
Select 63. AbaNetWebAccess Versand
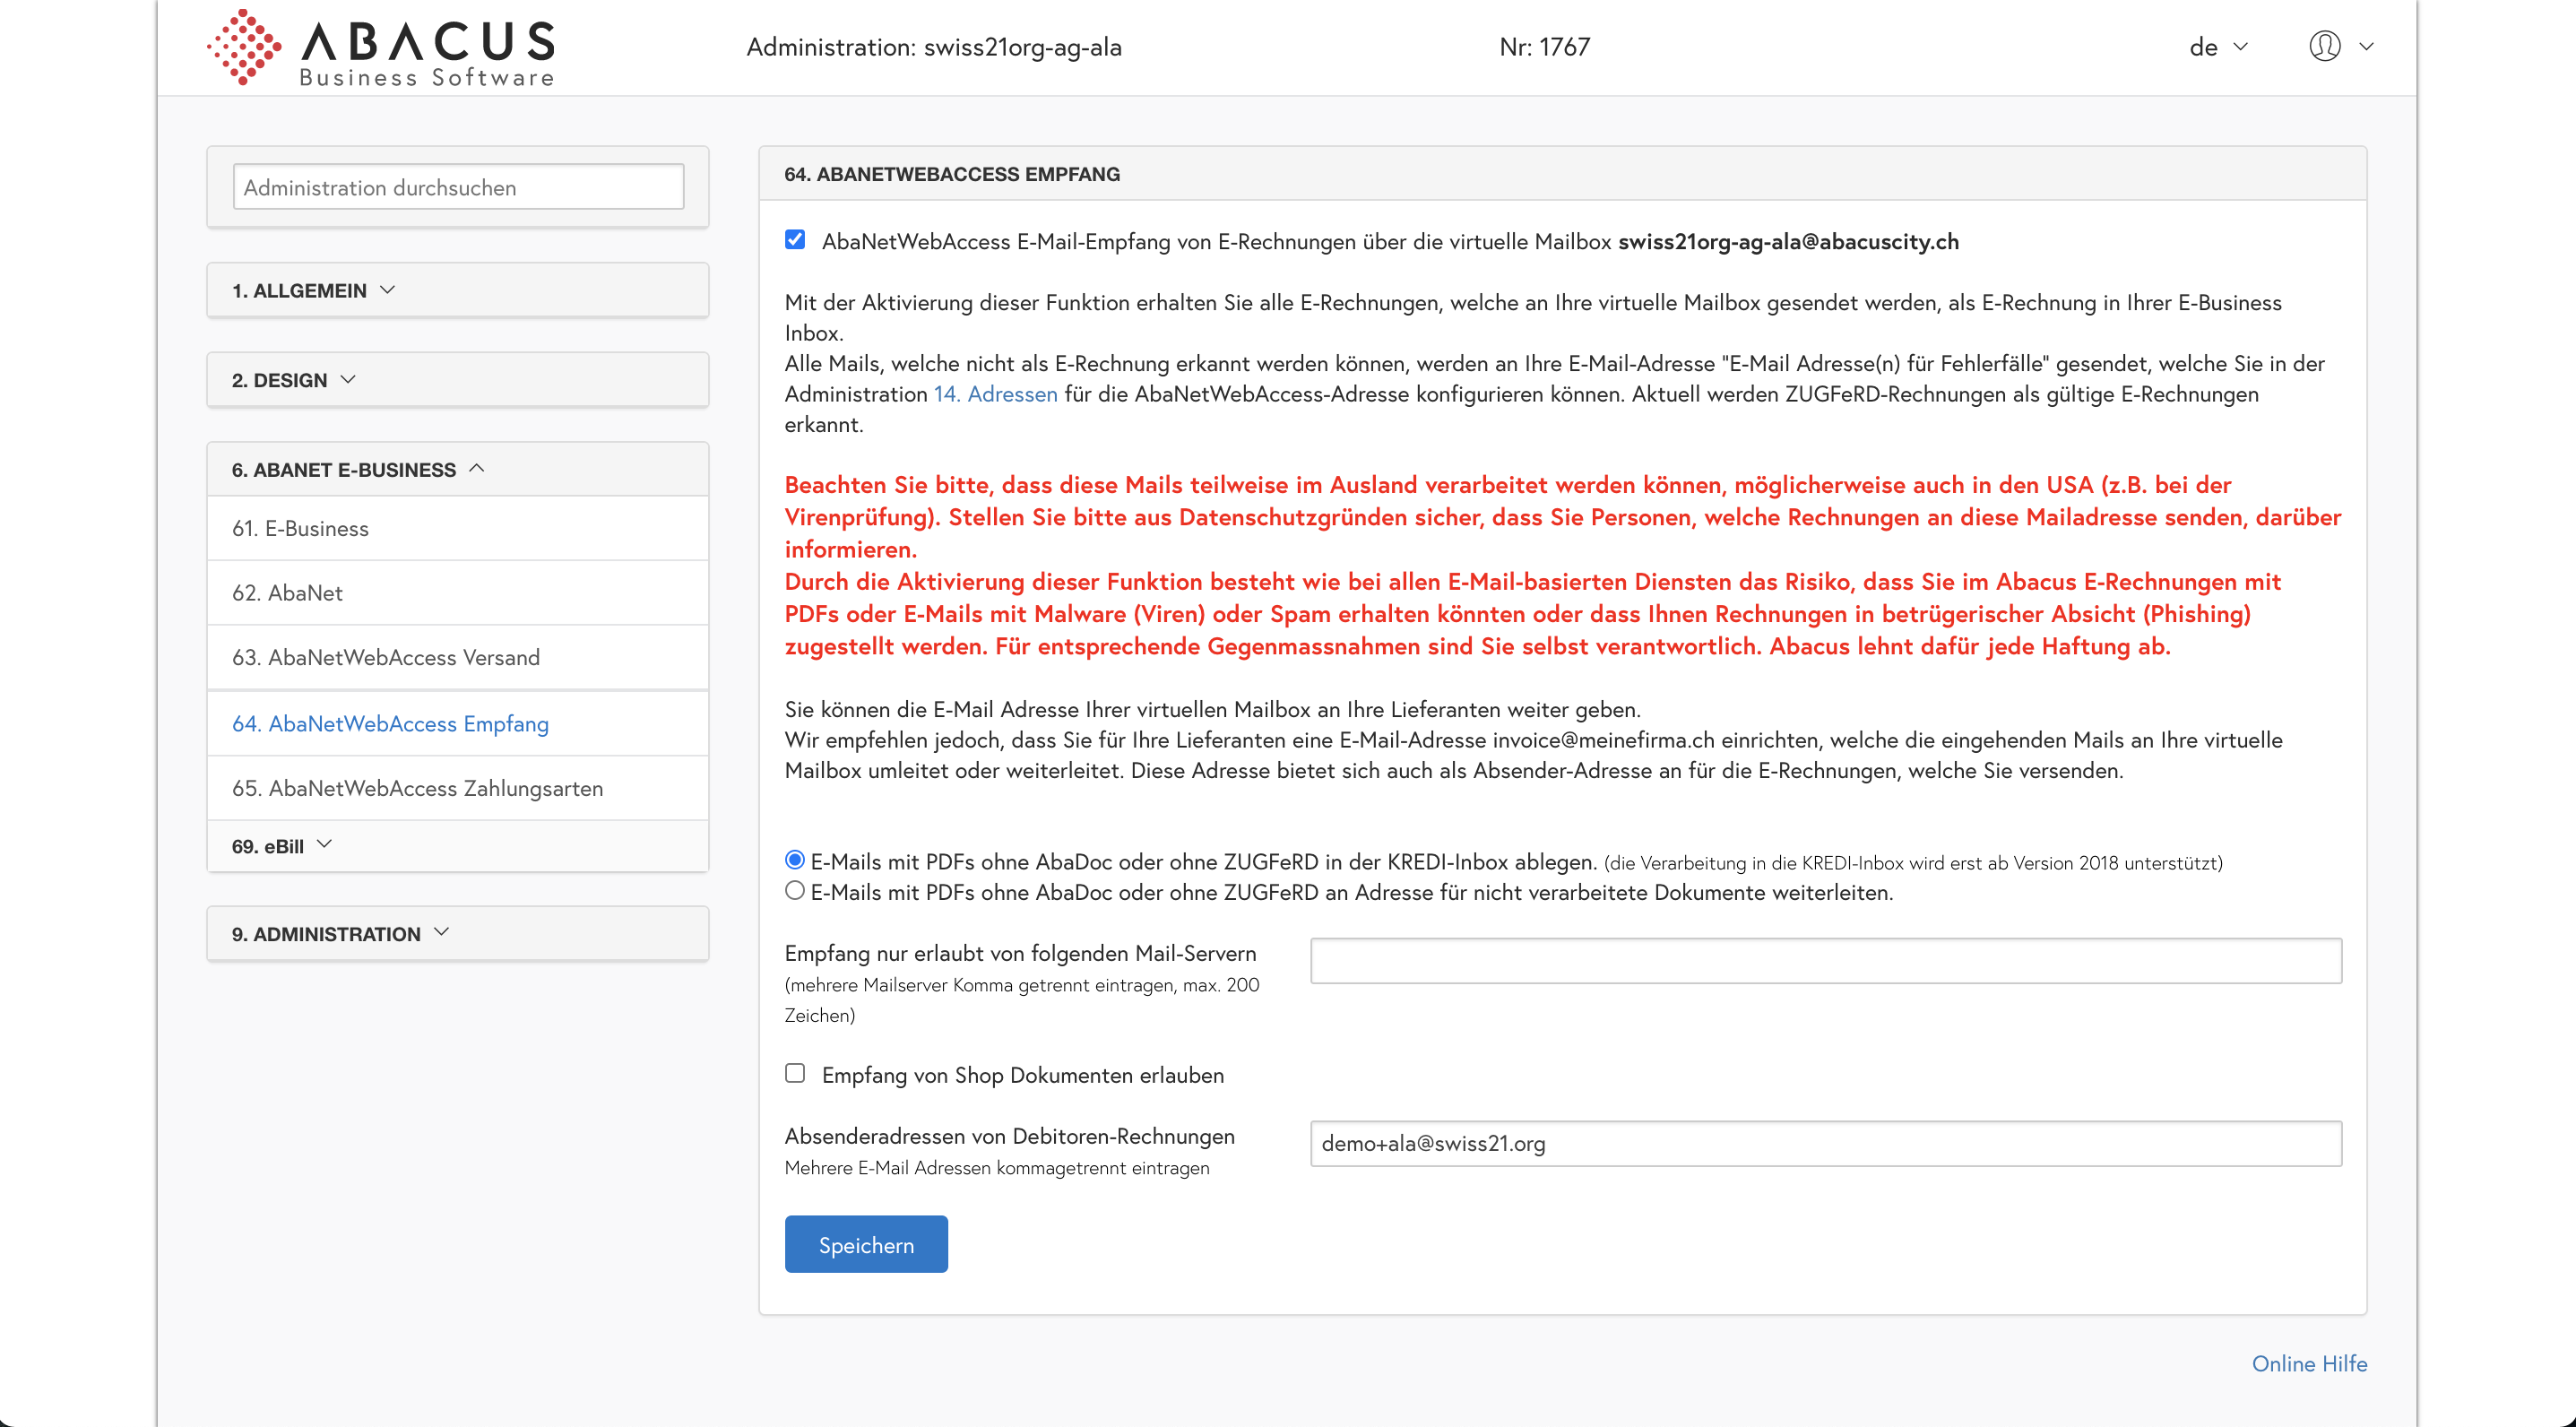385,657
